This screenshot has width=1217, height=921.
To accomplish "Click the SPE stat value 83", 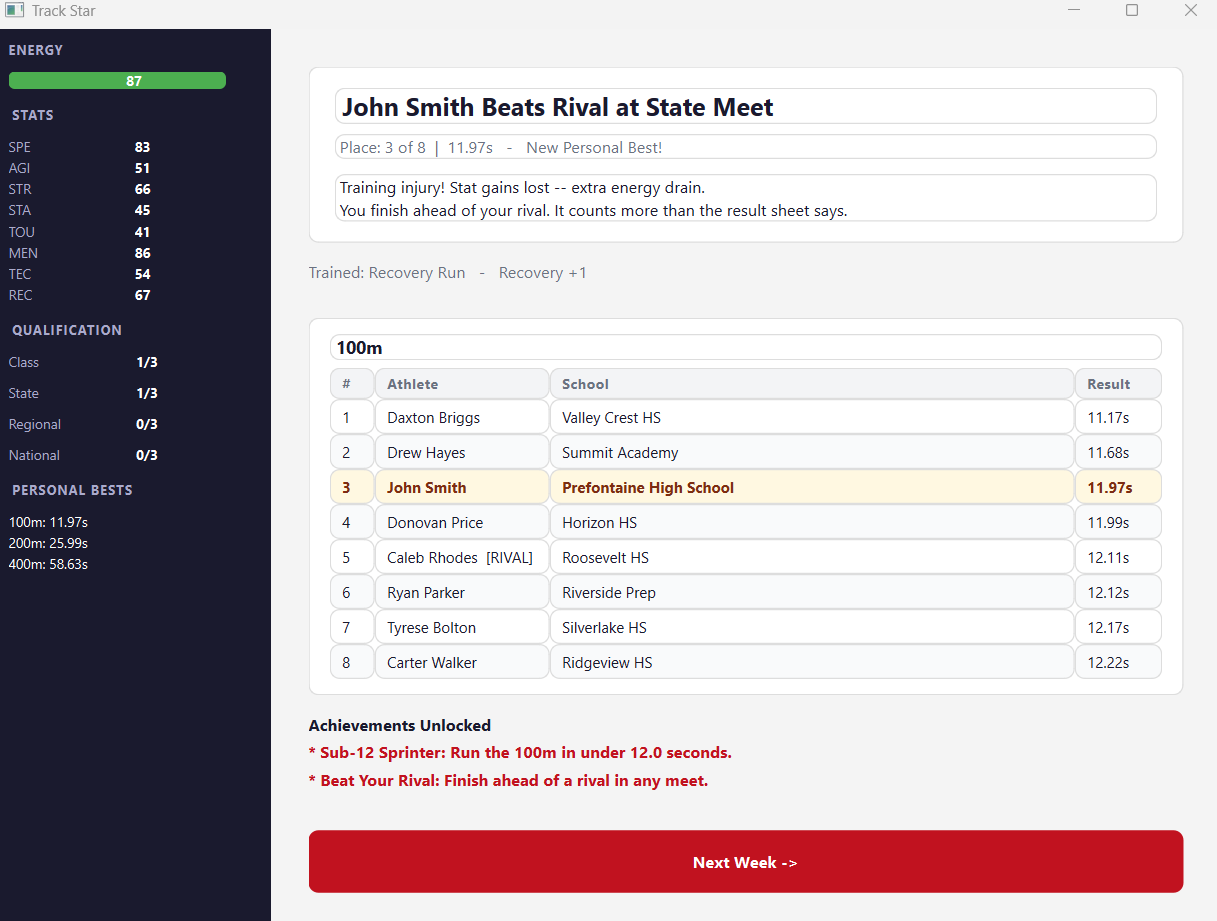I will point(142,147).
